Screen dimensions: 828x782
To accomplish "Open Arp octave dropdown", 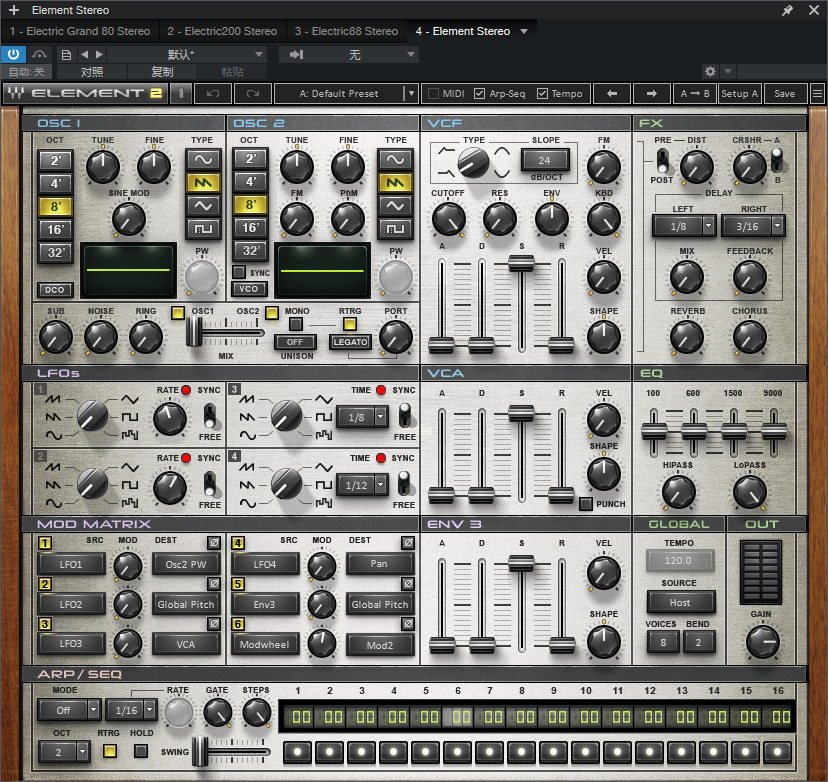I will [x=83, y=751].
